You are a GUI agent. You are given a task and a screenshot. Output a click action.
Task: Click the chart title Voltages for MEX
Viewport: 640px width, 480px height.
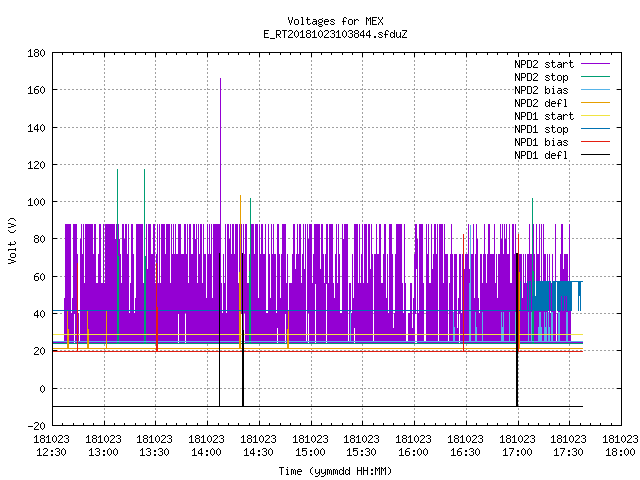pyautogui.click(x=335, y=21)
